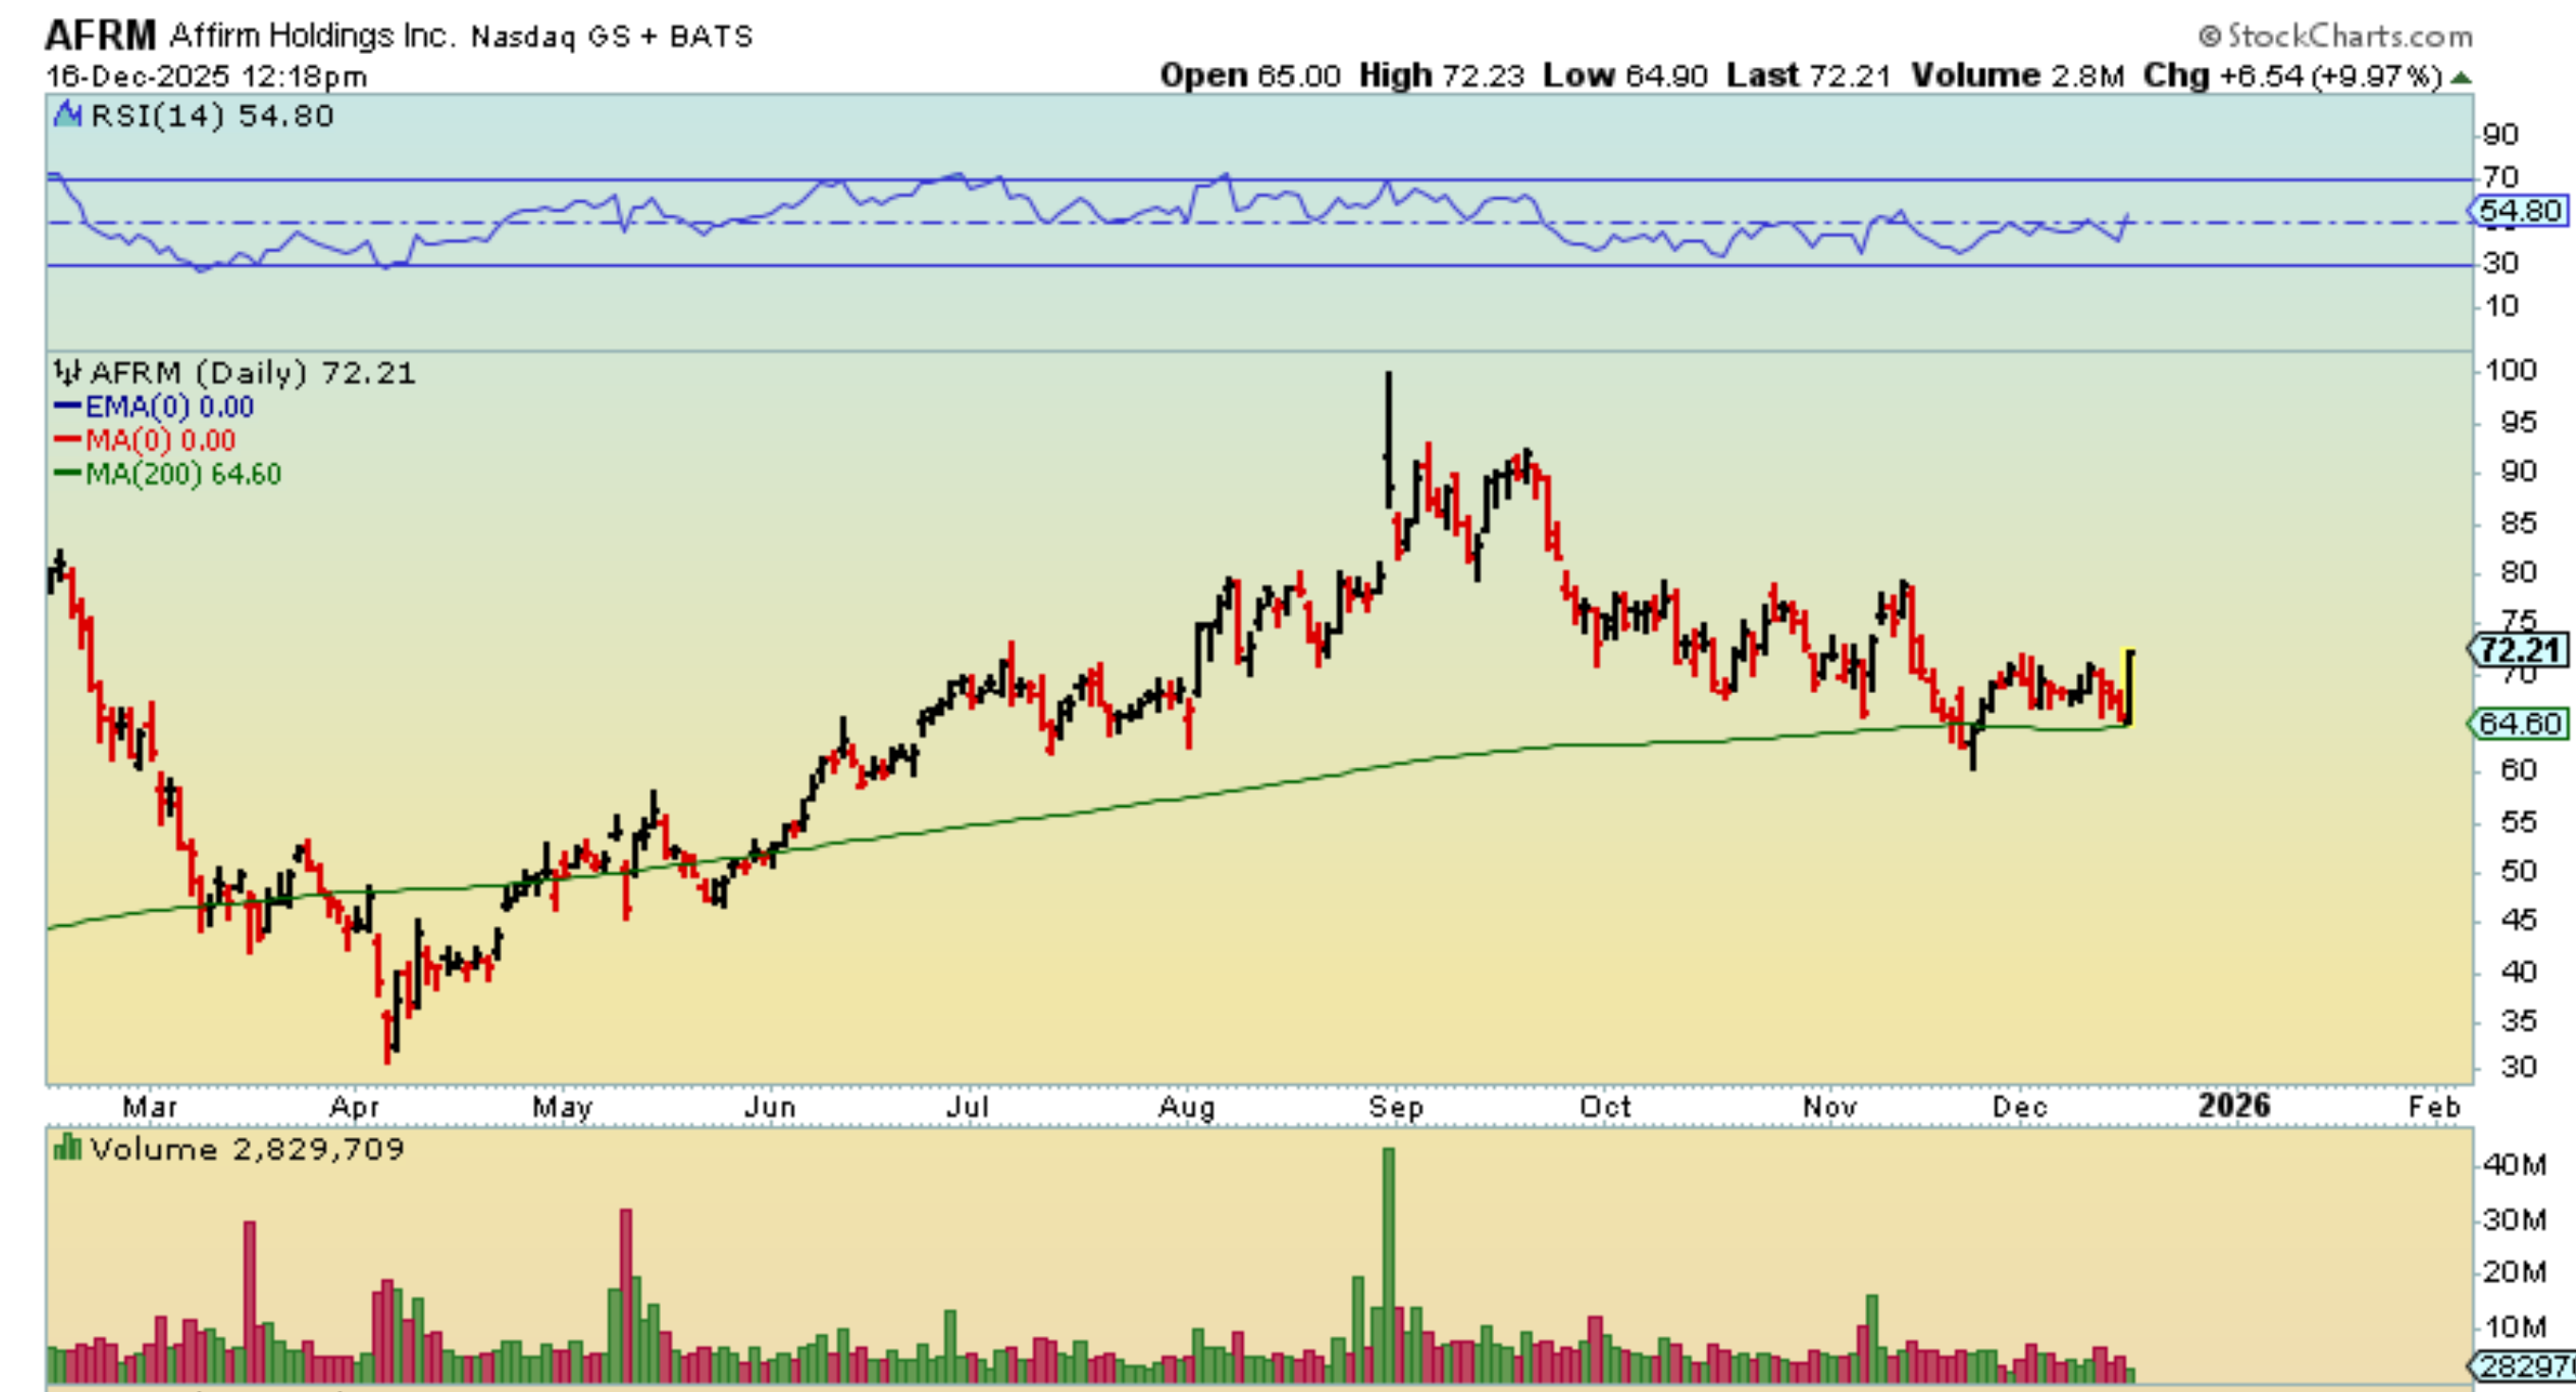
Task: Click the yellow-highlighted latest price candle
Action: click(x=2129, y=688)
